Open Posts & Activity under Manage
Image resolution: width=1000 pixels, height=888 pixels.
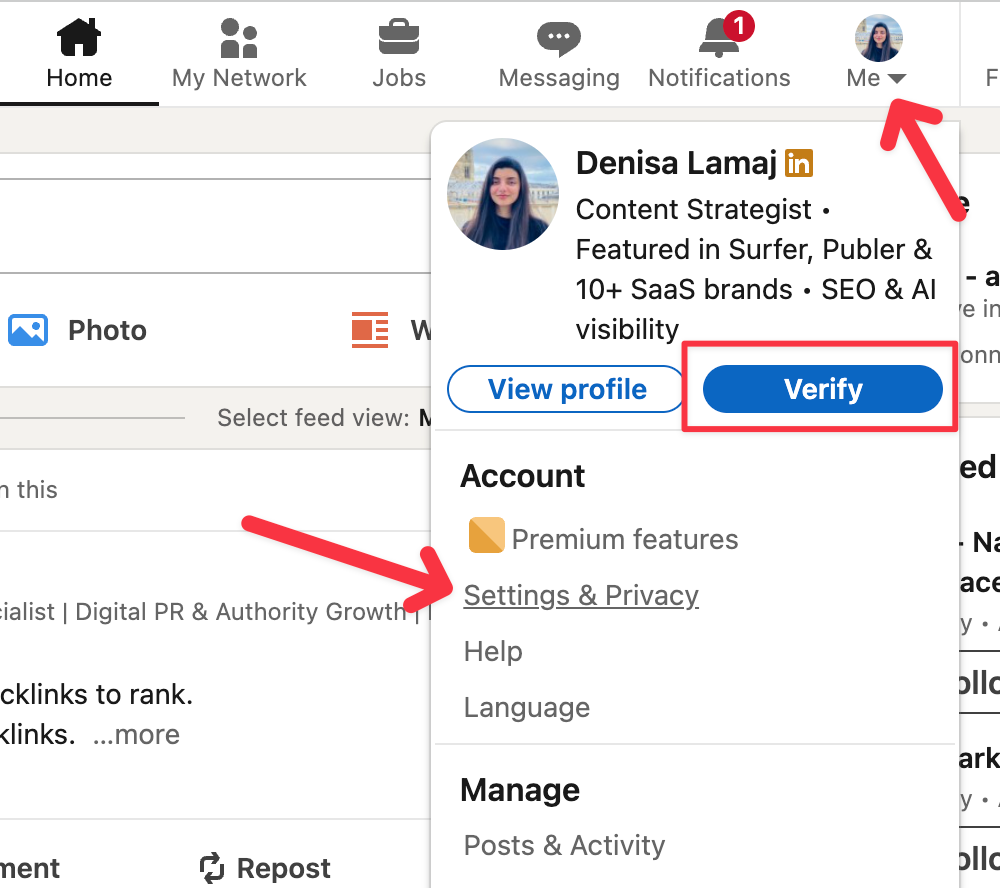point(564,845)
